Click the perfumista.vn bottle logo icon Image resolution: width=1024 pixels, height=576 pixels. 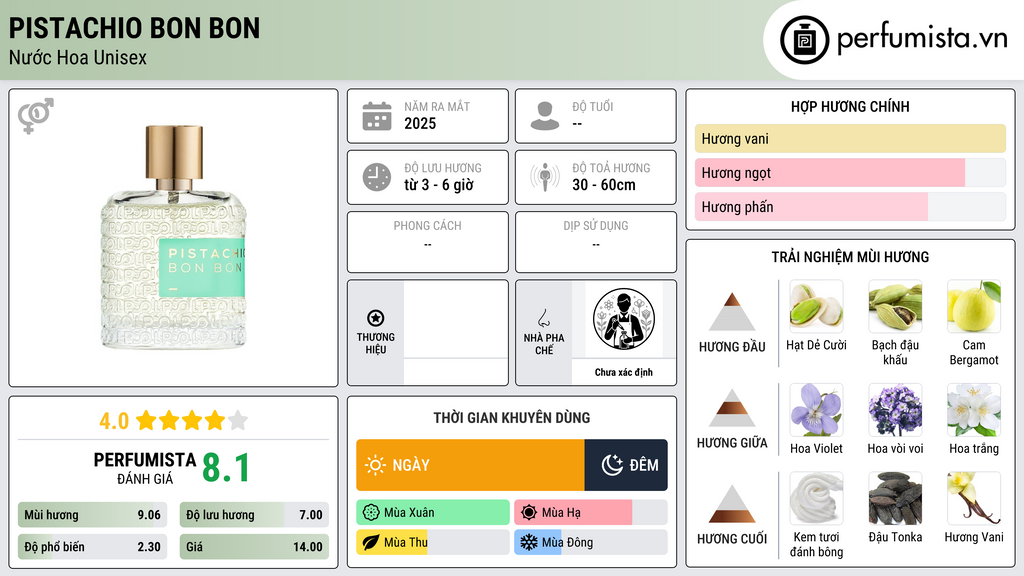tap(804, 40)
